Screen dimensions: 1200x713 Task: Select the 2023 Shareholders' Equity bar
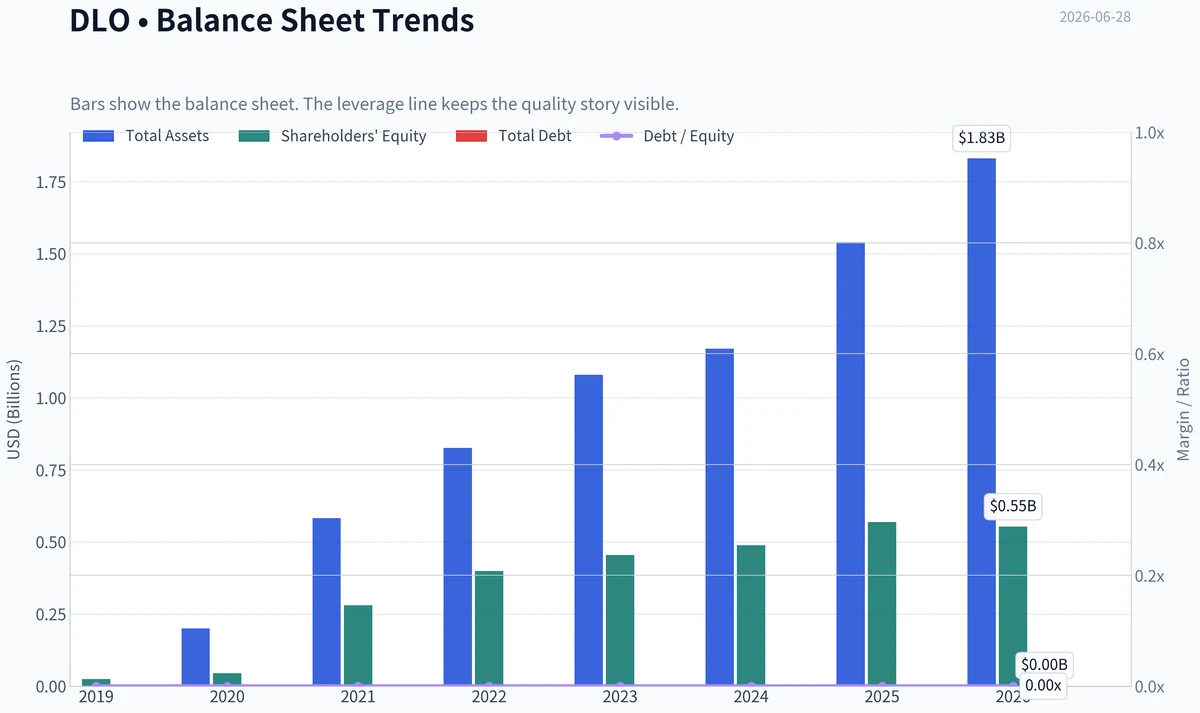620,620
